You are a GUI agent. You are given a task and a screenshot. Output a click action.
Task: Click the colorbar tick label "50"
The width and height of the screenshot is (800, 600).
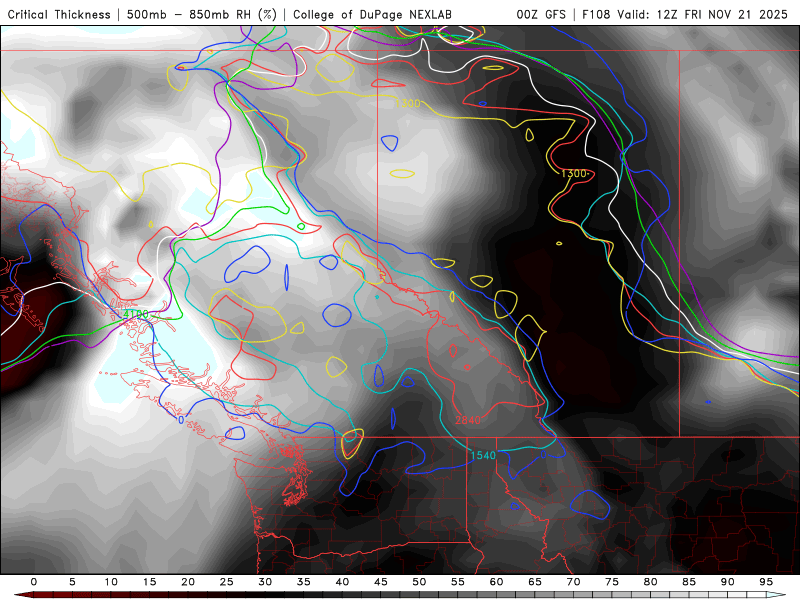pyautogui.click(x=419, y=582)
